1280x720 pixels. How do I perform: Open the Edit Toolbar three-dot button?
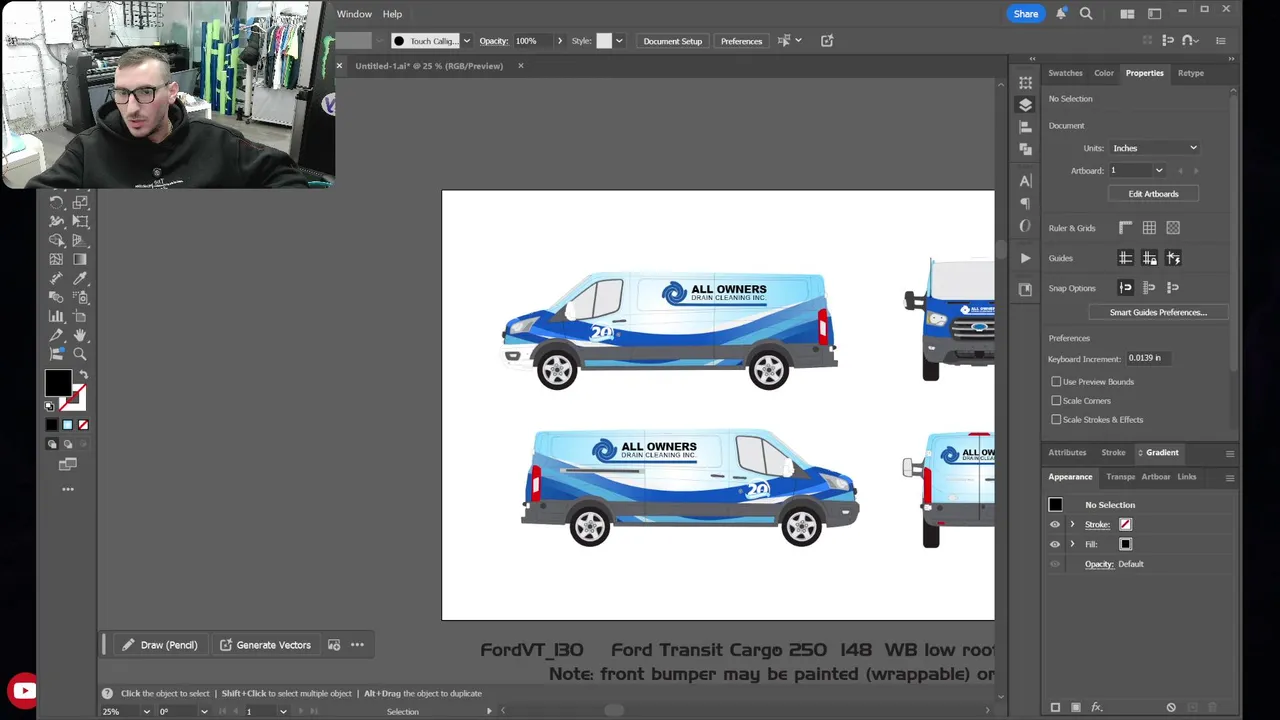[68, 489]
